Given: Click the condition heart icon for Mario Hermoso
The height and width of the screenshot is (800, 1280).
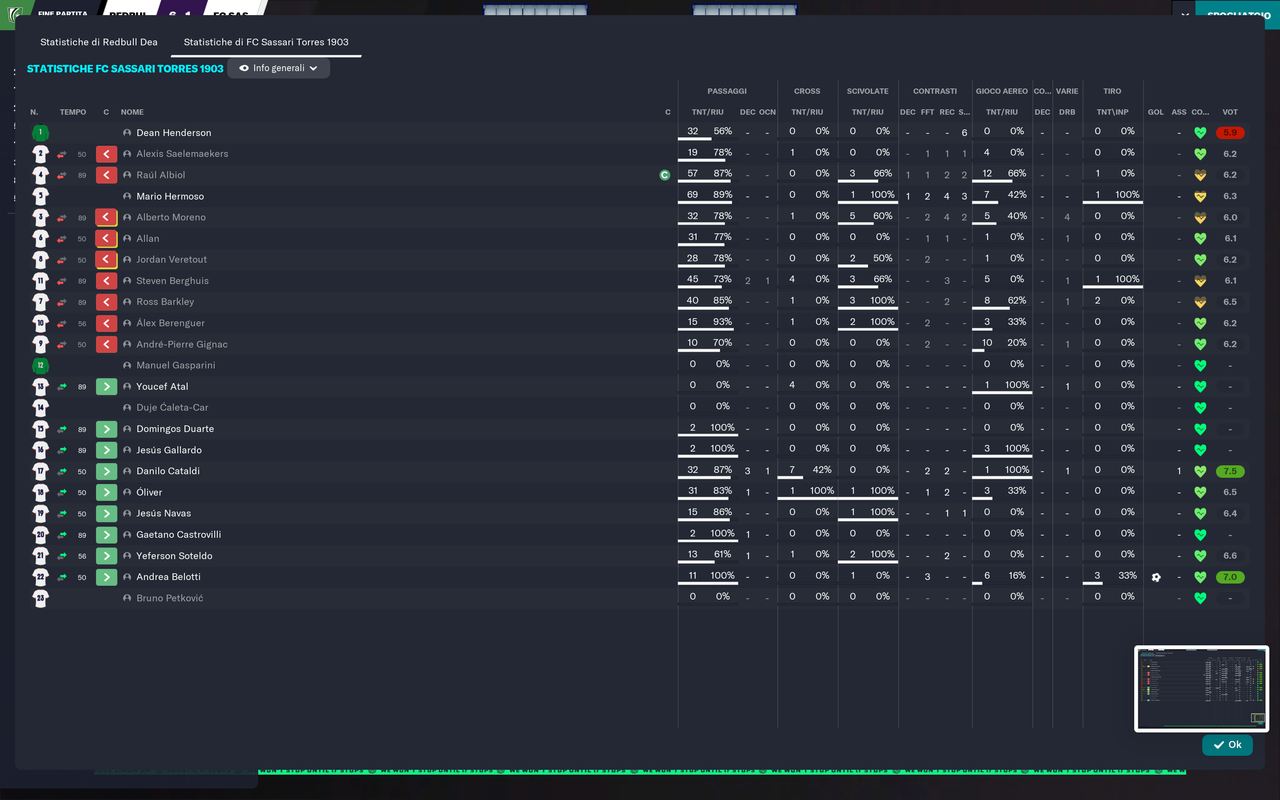Looking at the screenshot, I should coord(1200,196).
